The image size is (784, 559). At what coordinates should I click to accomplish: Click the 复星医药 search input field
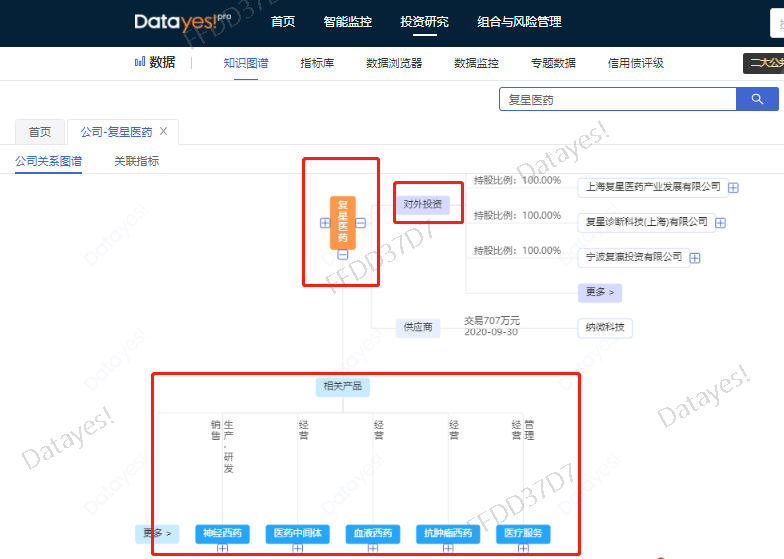click(618, 99)
